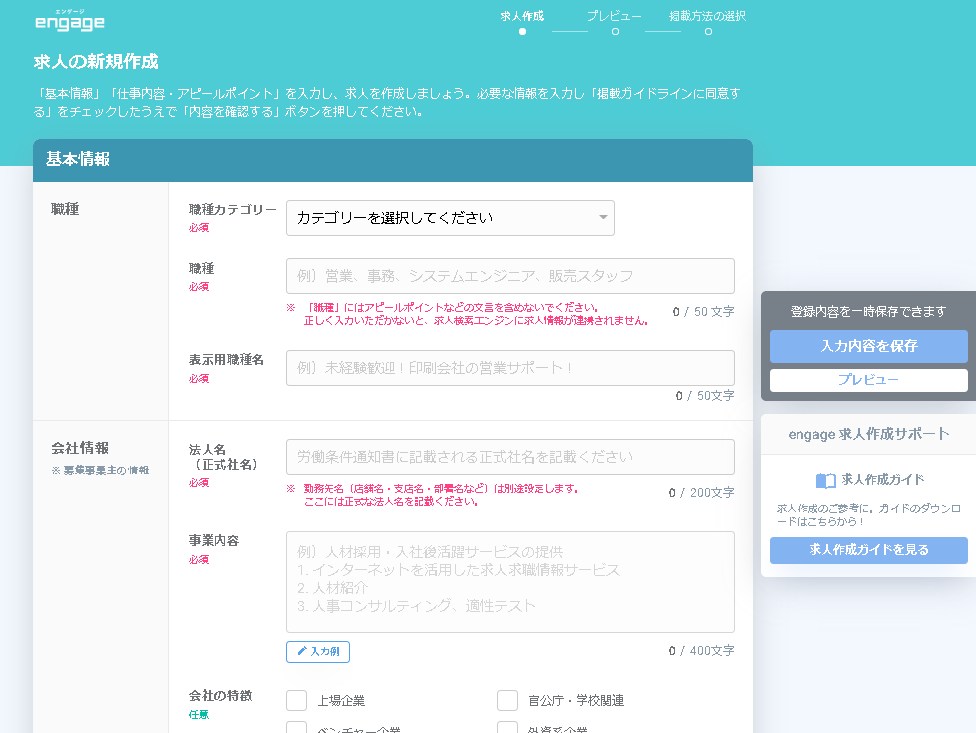Click the engage logo
The image size is (976, 733).
(x=70, y=21)
